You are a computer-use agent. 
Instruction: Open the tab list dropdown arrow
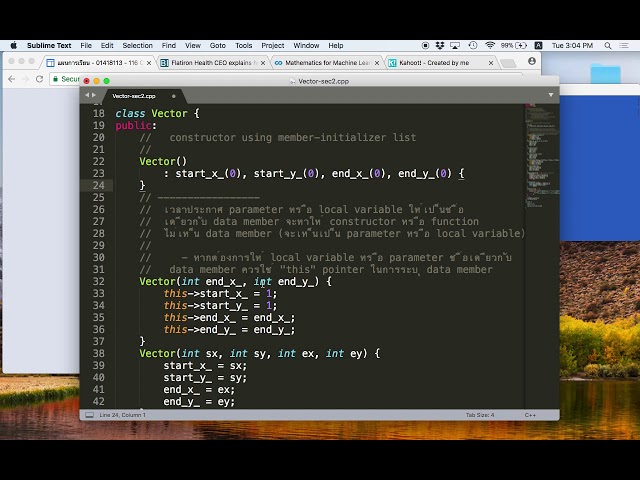pyautogui.click(x=551, y=95)
